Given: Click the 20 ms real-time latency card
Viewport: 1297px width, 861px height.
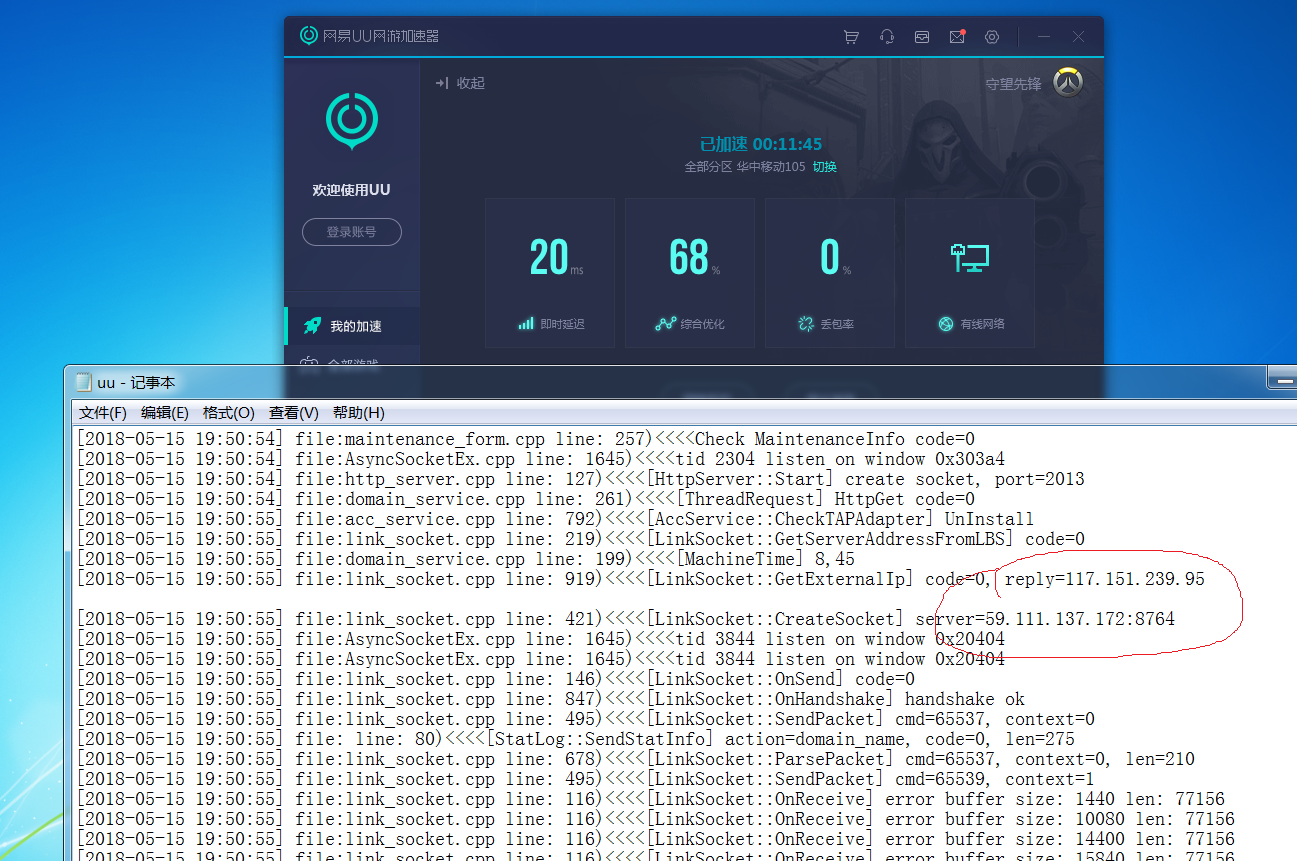Looking at the screenshot, I should point(550,272).
